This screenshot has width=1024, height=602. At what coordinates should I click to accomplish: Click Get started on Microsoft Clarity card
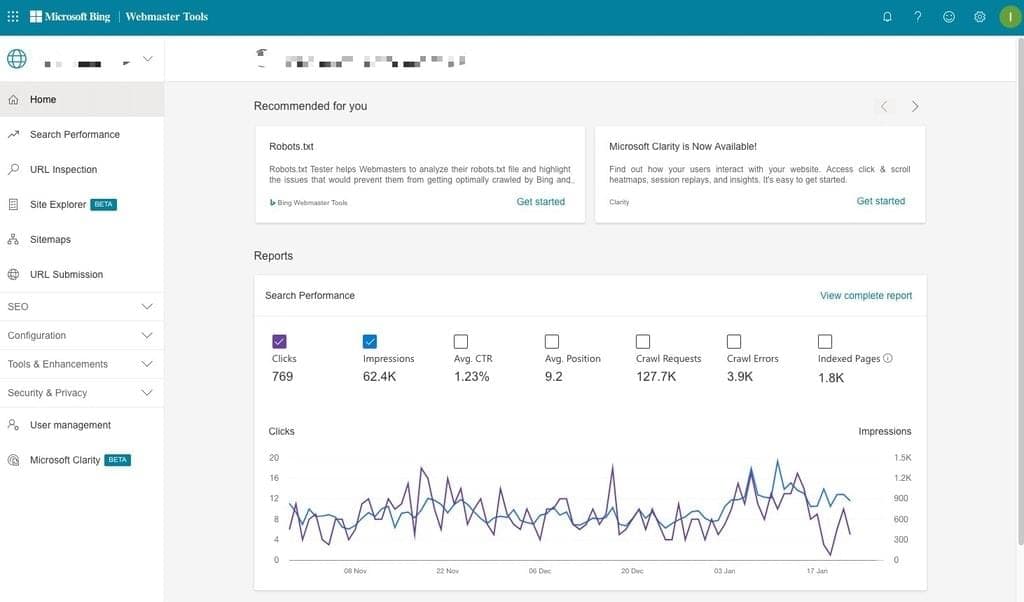[x=881, y=201]
